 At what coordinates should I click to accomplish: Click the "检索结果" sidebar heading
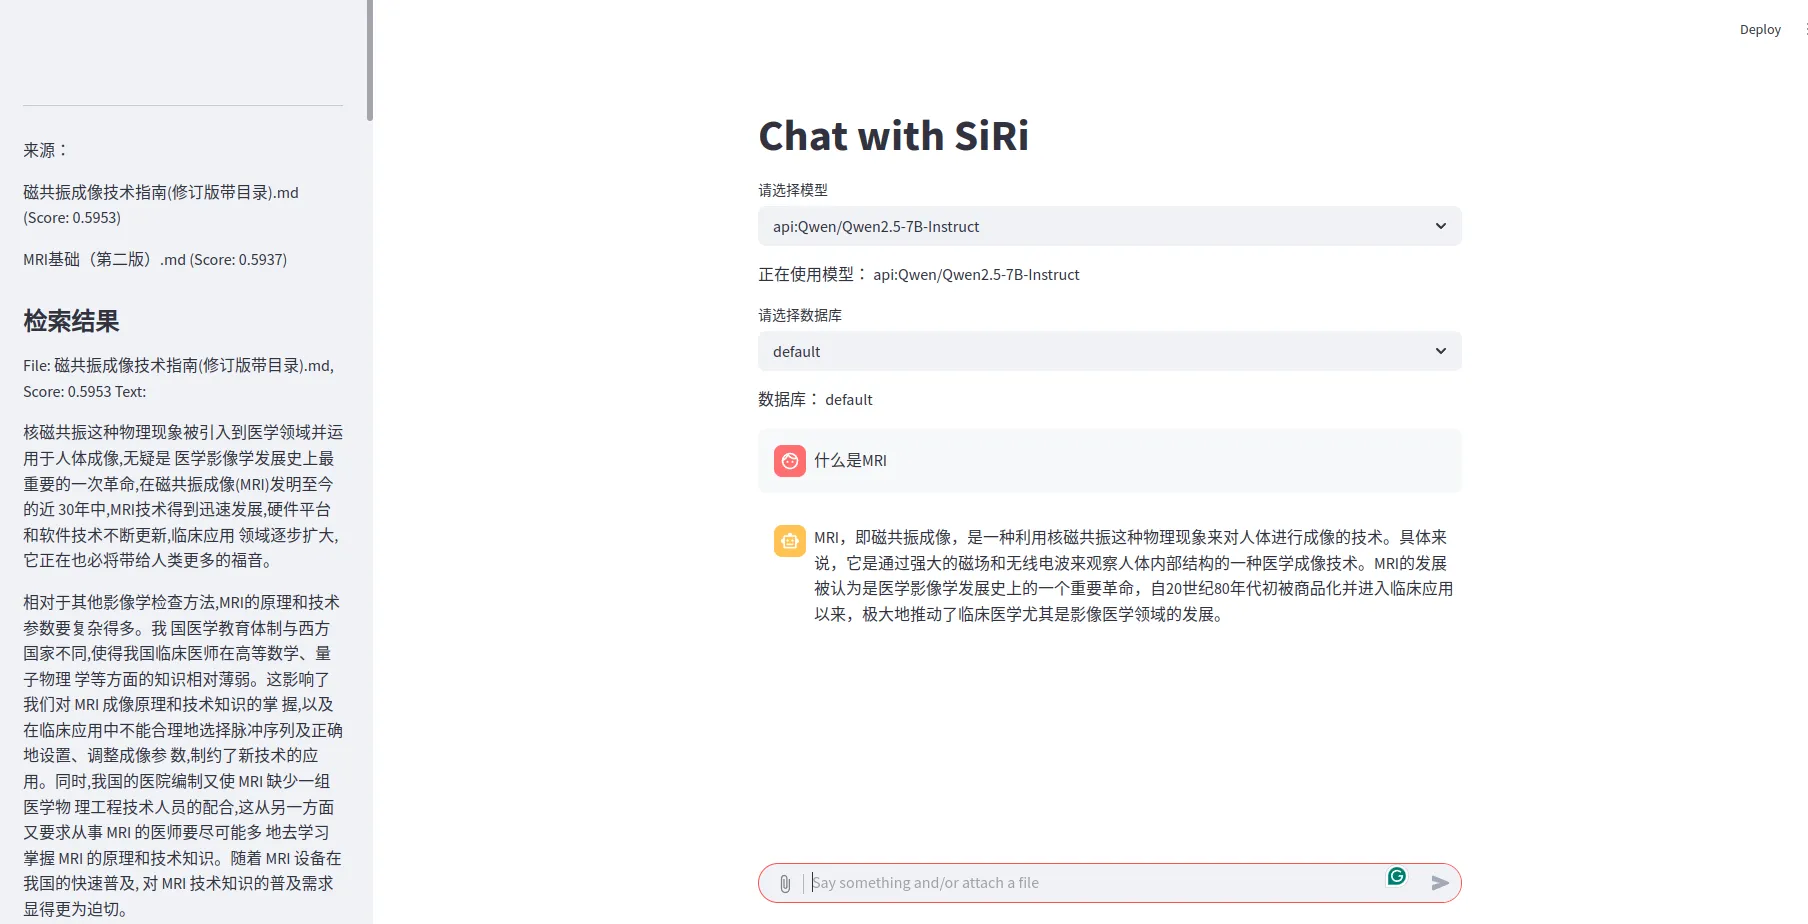pyautogui.click(x=71, y=321)
